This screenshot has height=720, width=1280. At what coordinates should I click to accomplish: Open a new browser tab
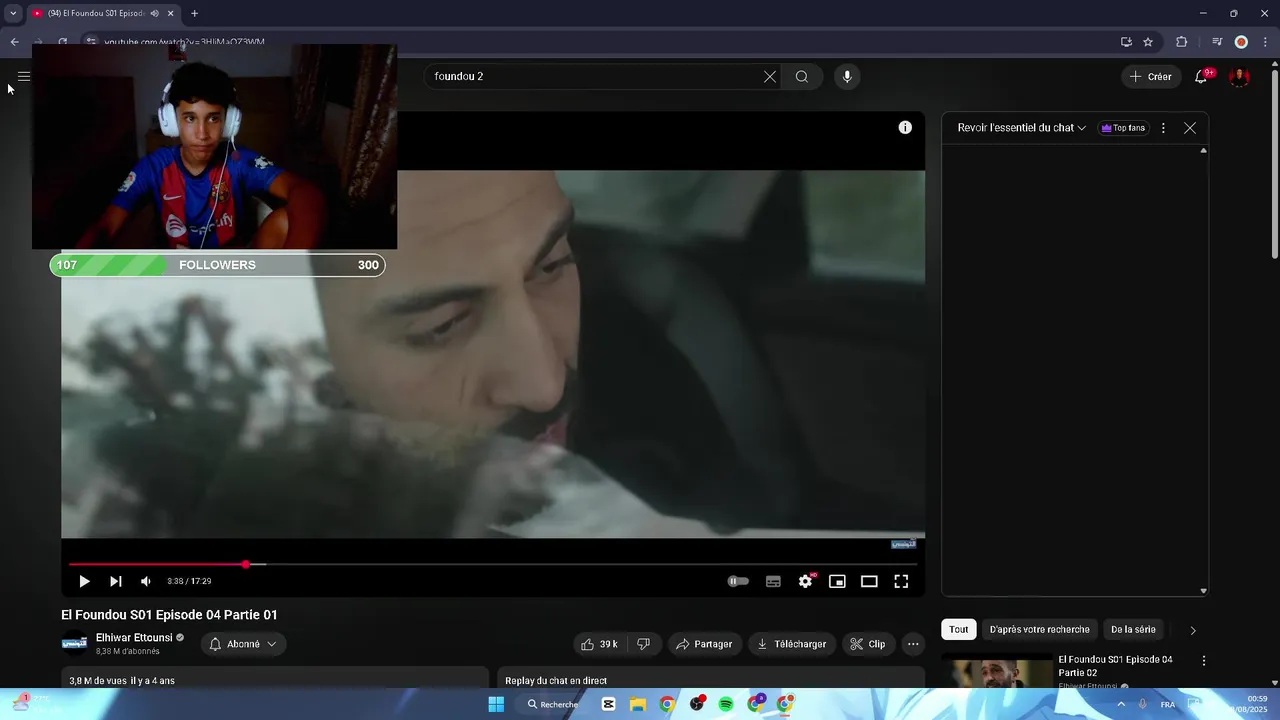pyautogui.click(x=194, y=13)
